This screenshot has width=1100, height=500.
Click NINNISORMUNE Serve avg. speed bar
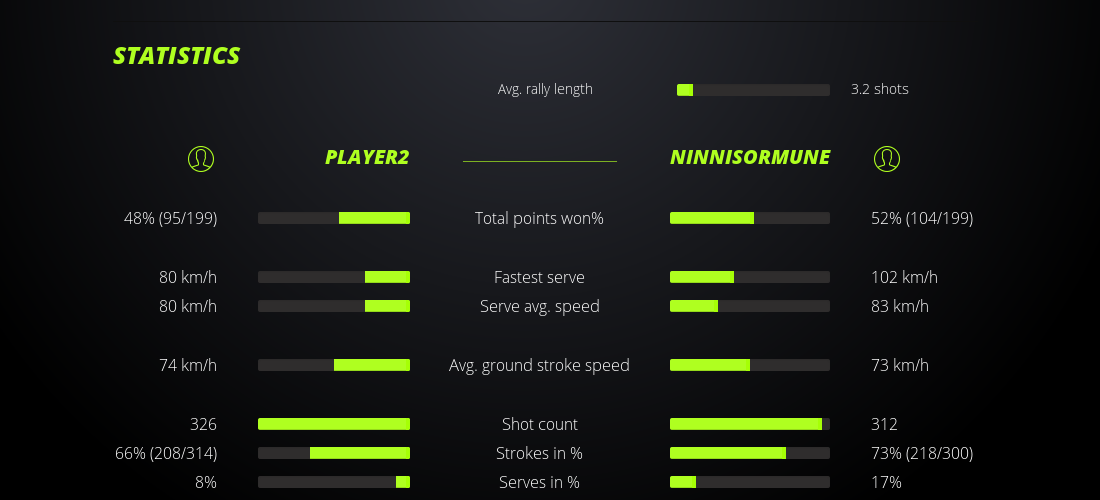[750, 306]
